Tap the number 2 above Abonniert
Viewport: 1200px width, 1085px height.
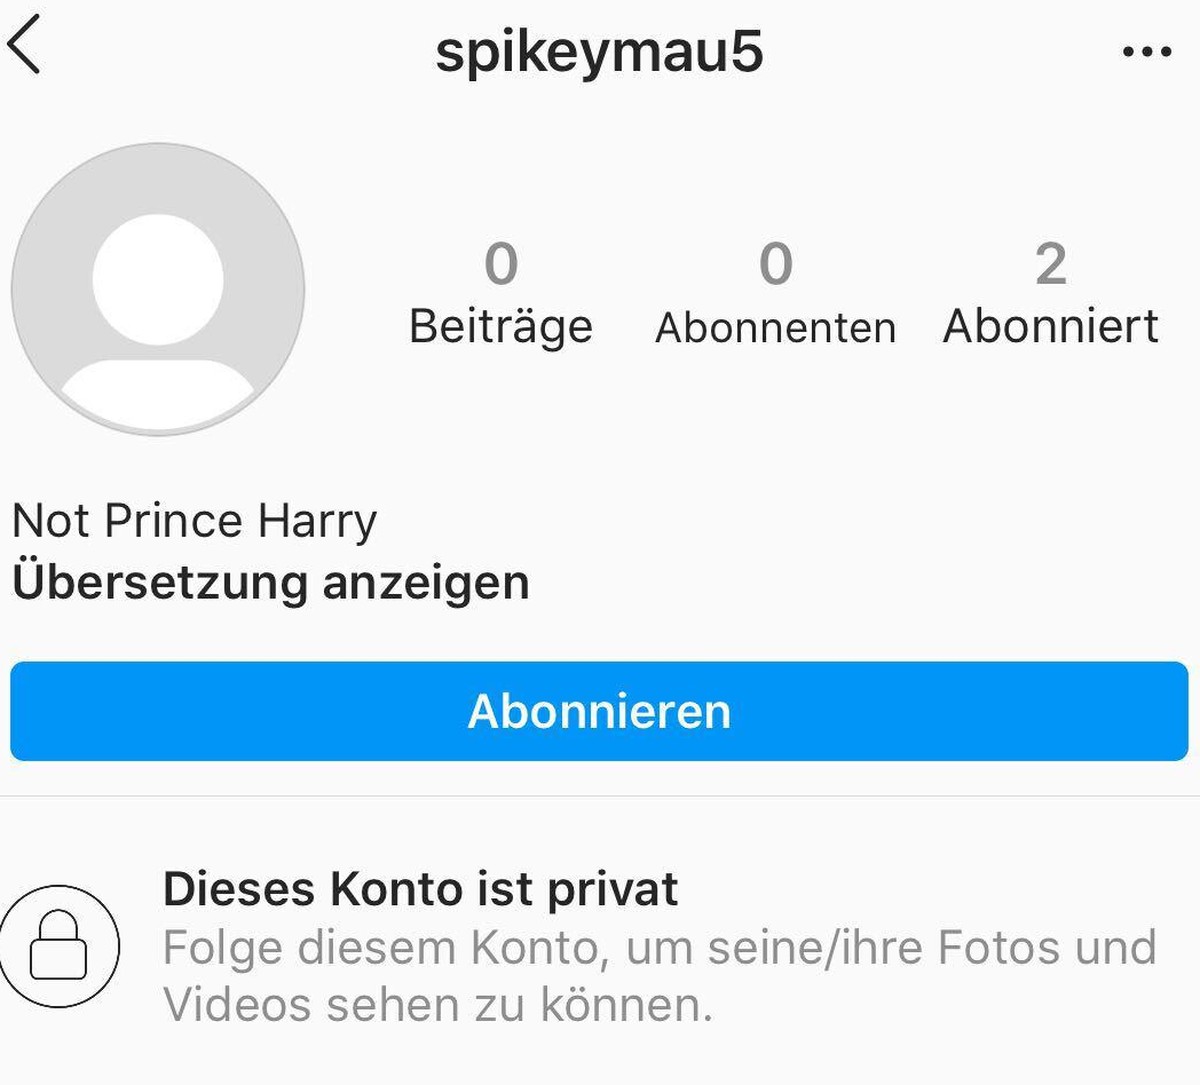pyautogui.click(x=1050, y=264)
